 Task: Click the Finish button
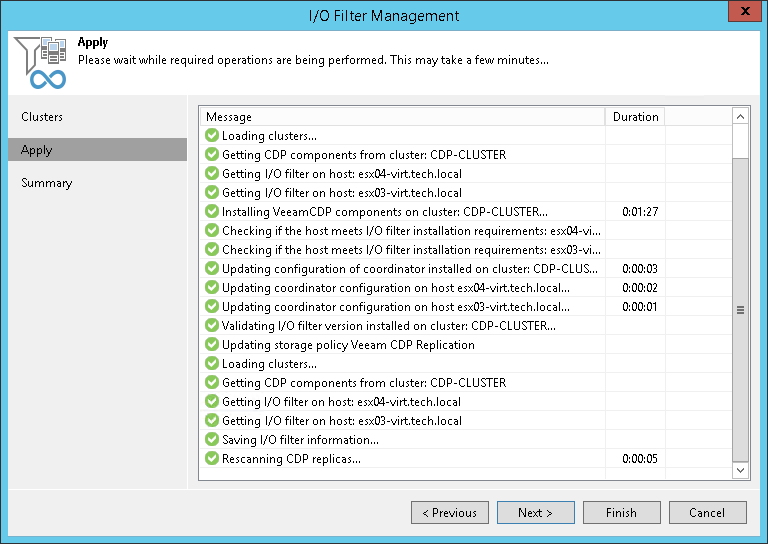[x=621, y=513]
